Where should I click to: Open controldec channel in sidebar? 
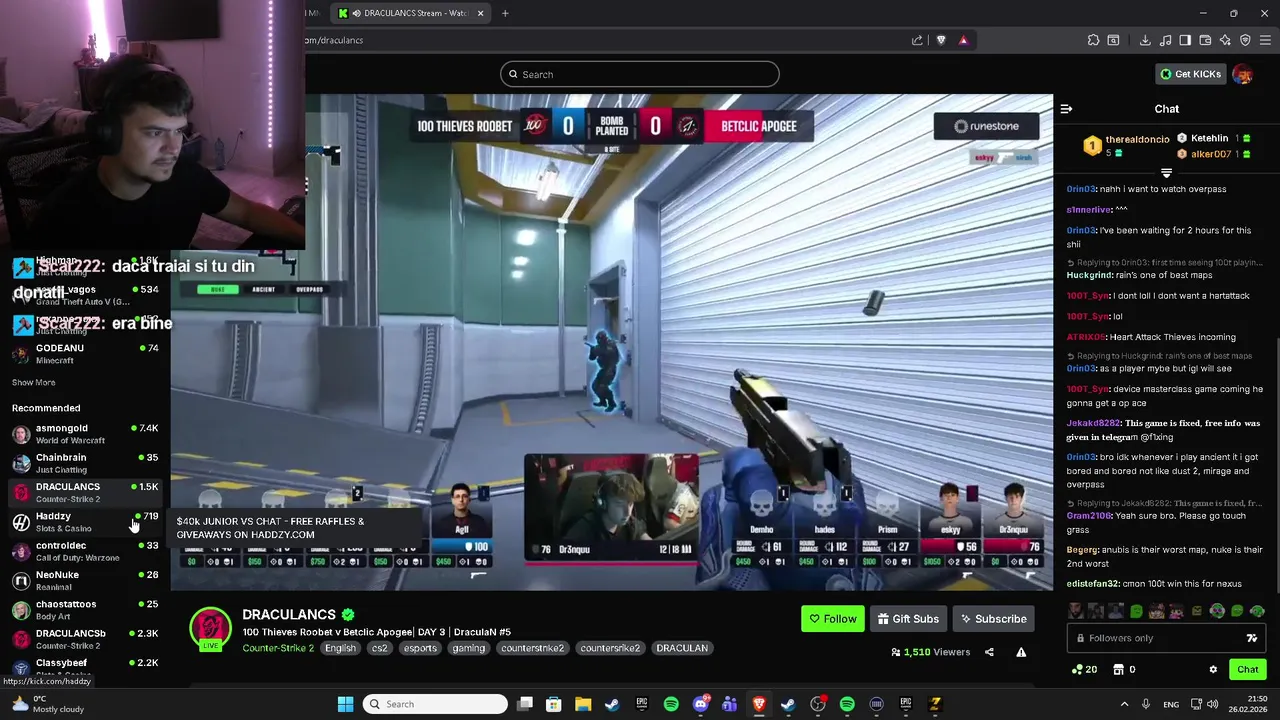pyautogui.click(x=85, y=551)
